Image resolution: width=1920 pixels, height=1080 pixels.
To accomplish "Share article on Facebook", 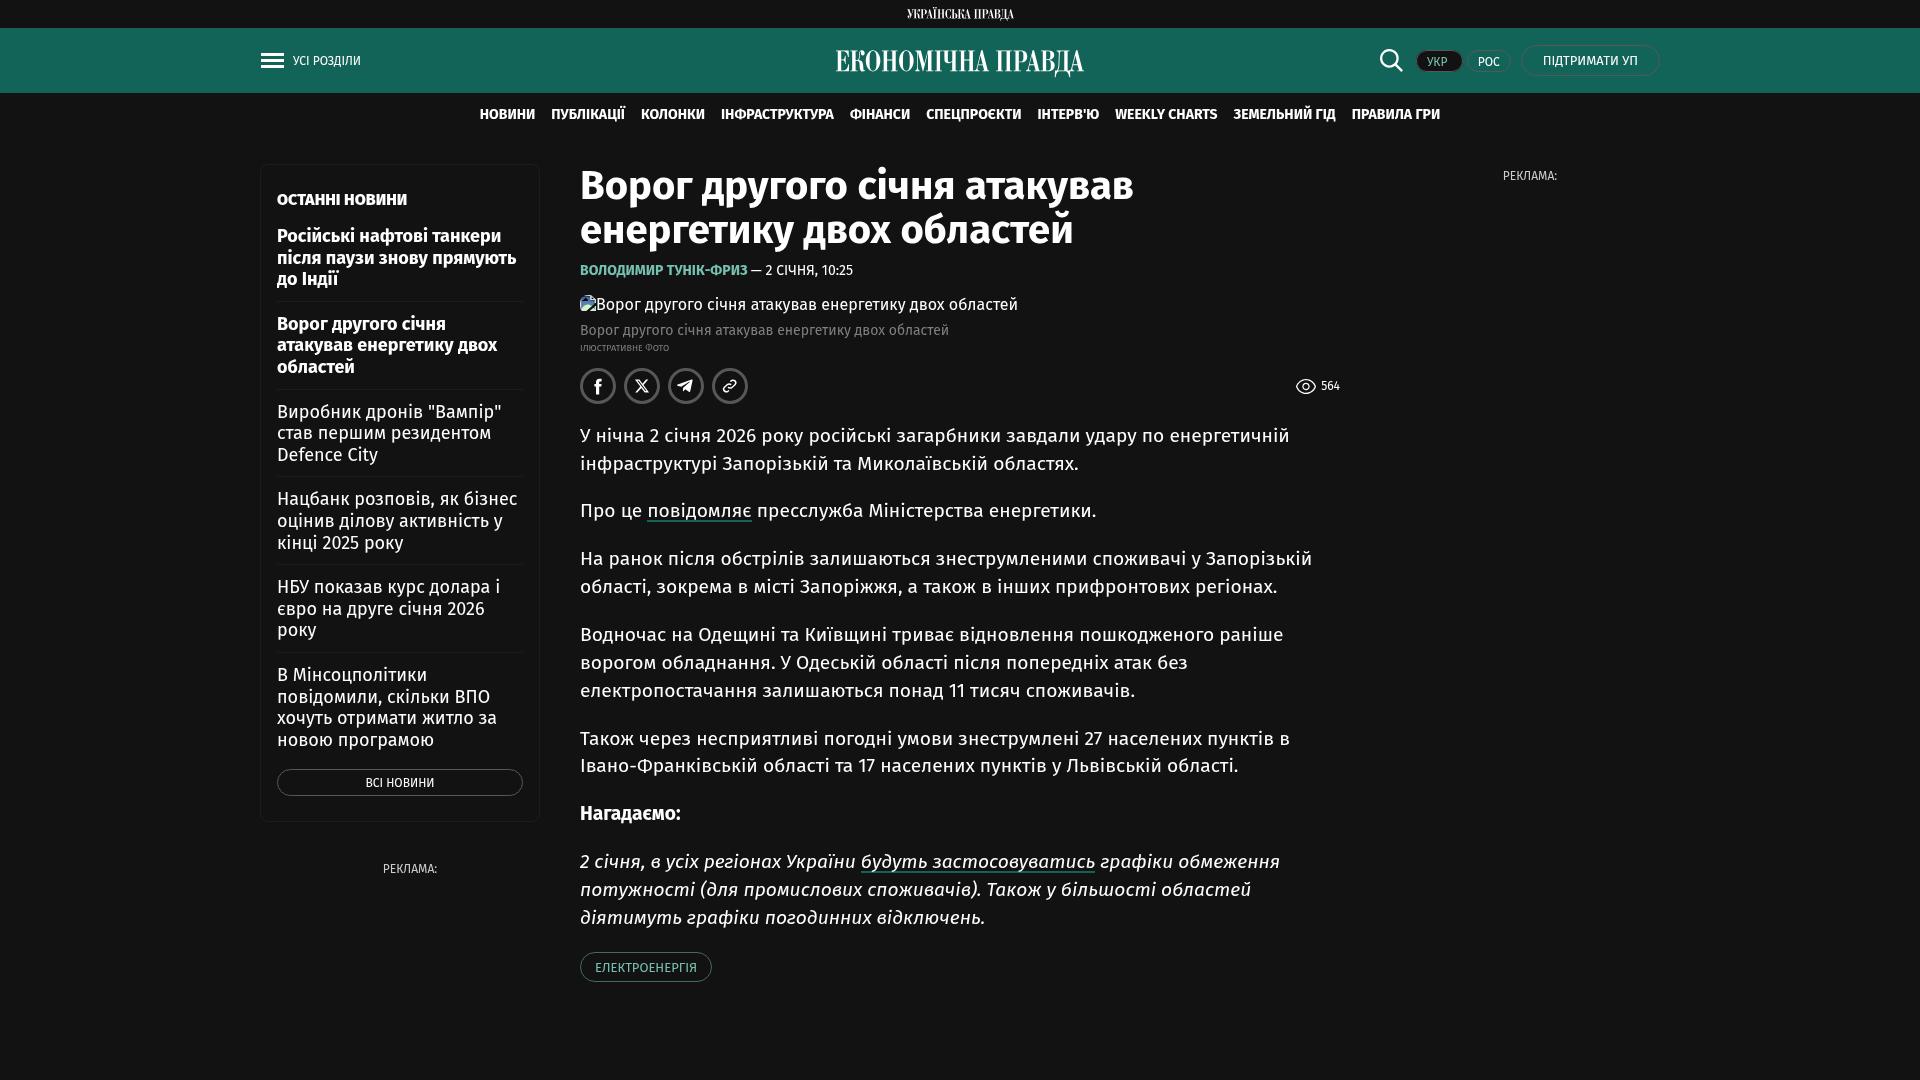I will [x=598, y=386].
